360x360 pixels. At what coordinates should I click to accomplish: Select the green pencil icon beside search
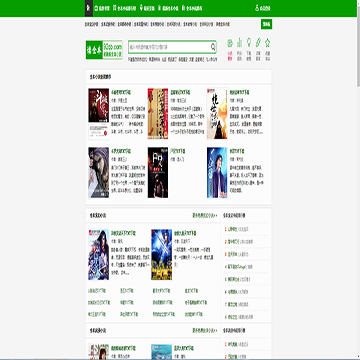(258, 43)
